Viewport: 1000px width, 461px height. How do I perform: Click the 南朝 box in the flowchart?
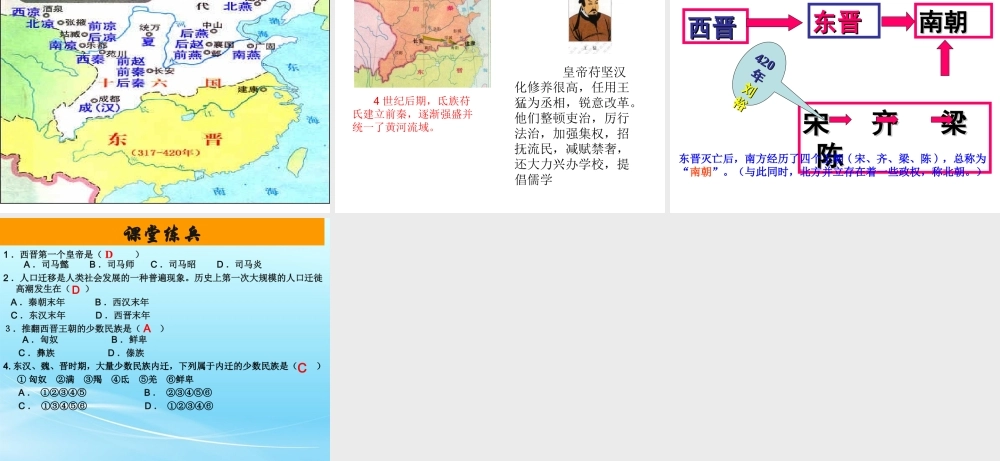pyautogui.click(x=953, y=20)
